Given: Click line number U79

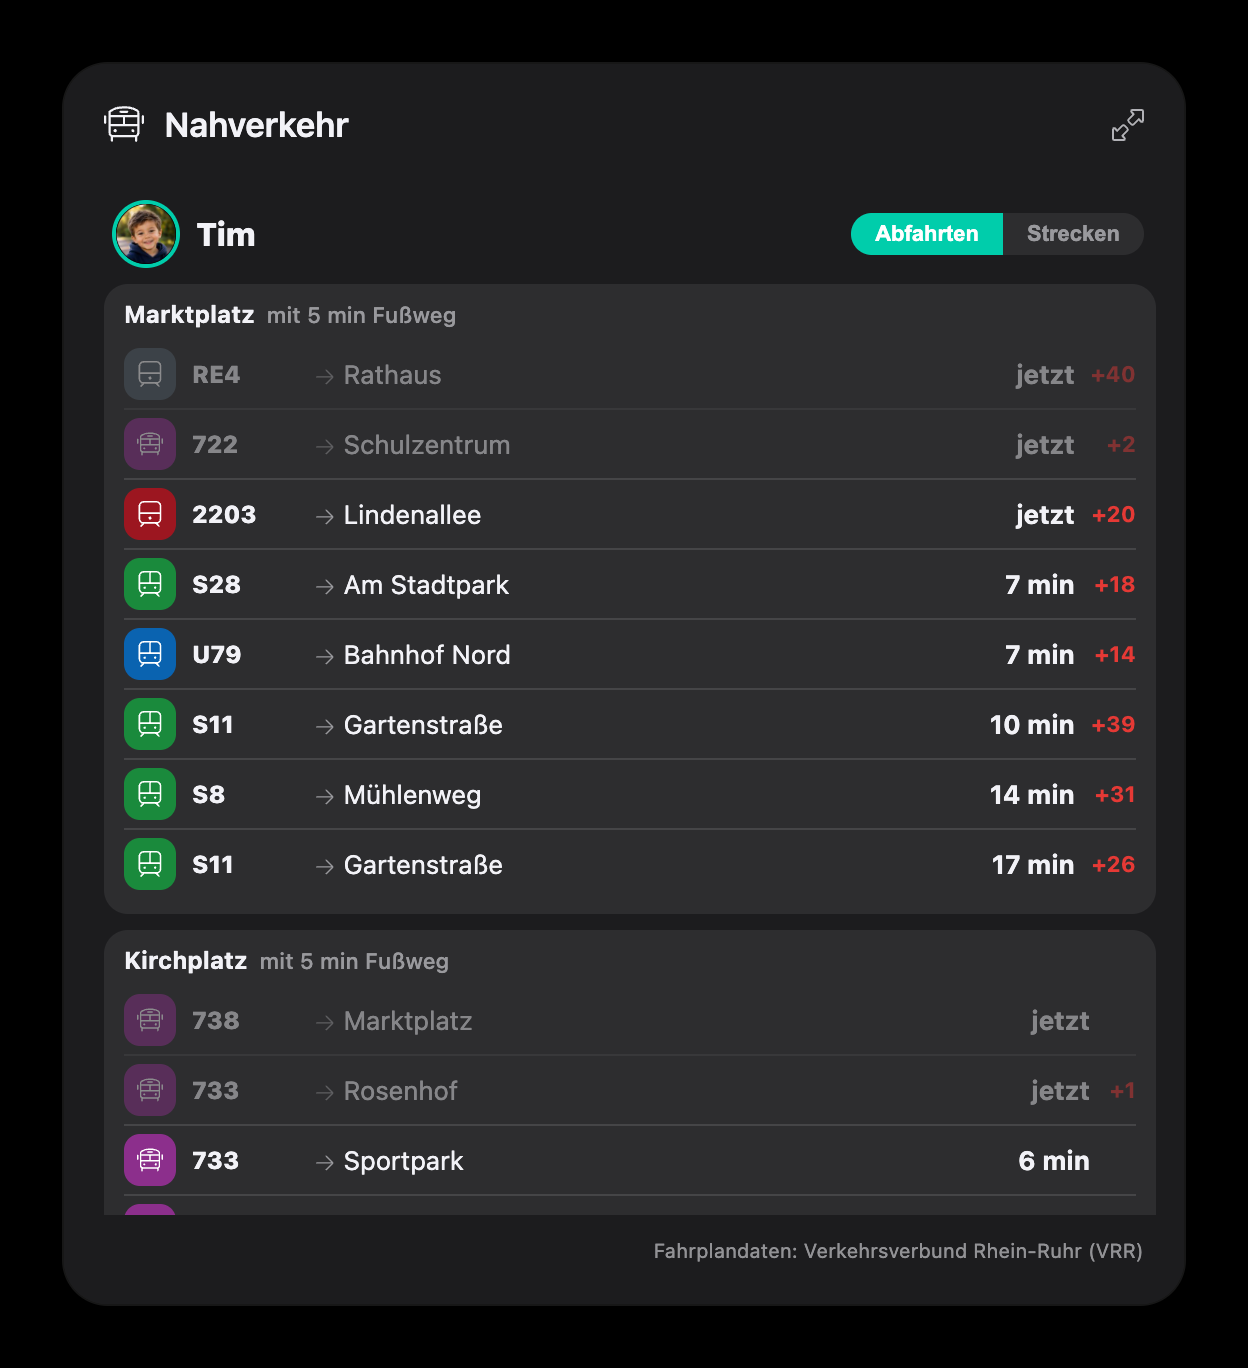Looking at the screenshot, I should pyautogui.click(x=217, y=655).
